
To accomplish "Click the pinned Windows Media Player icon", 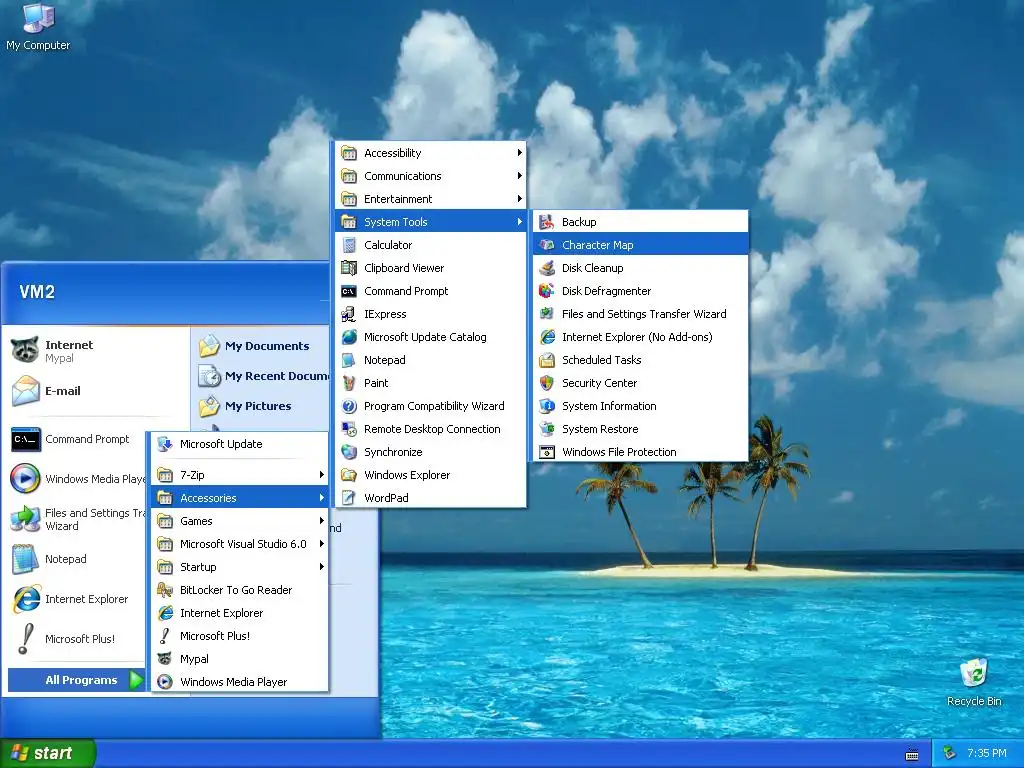I will (x=25, y=478).
